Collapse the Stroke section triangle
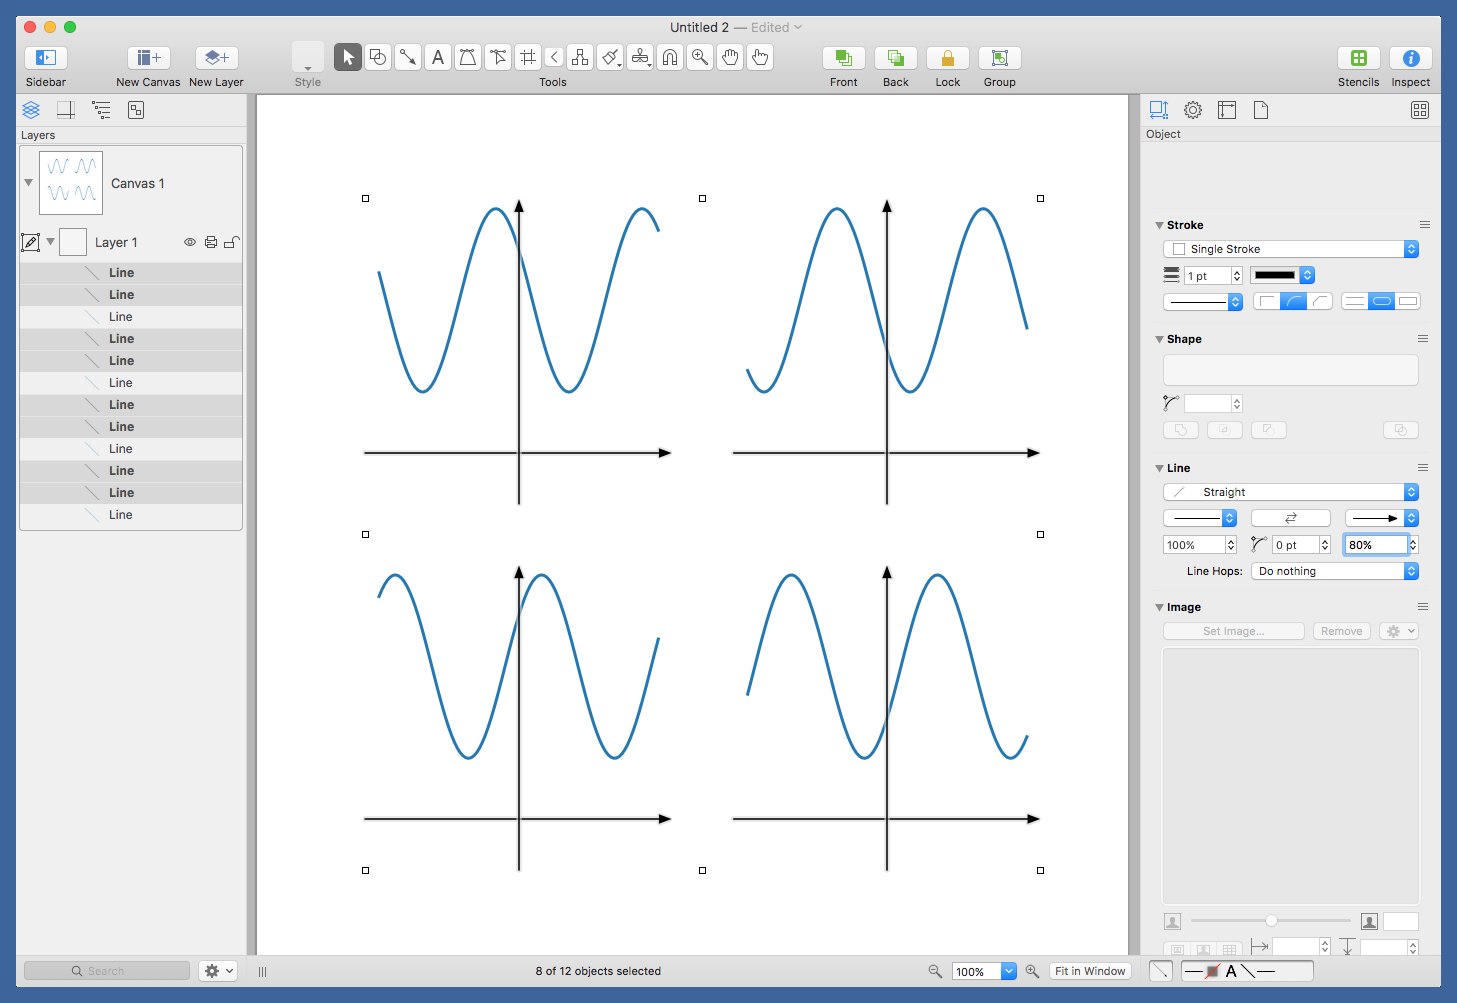The image size is (1457, 1003). point(1159,226)
